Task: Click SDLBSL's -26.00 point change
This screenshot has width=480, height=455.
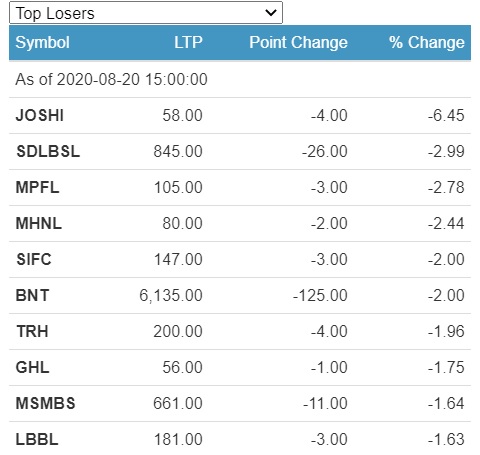Action: click(x=324, y=151)
